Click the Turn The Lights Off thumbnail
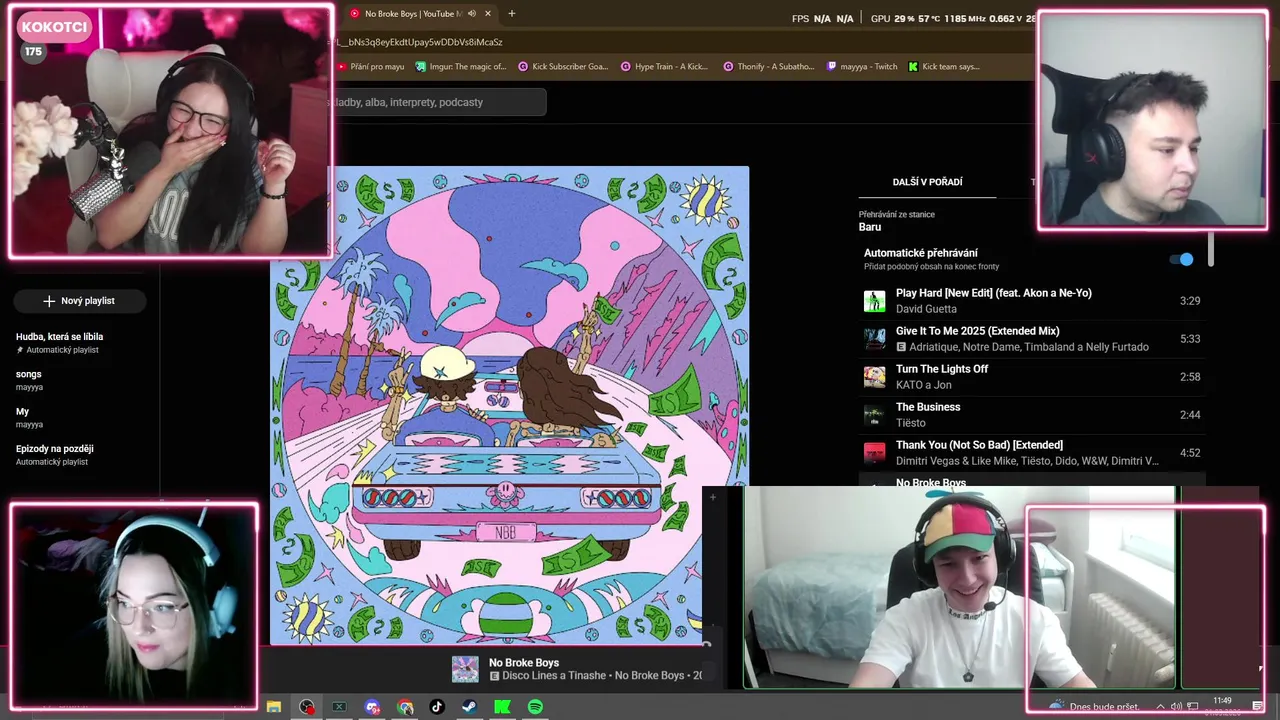The height and width of the screenshot is (720, 1280). [x=875, y=377]
